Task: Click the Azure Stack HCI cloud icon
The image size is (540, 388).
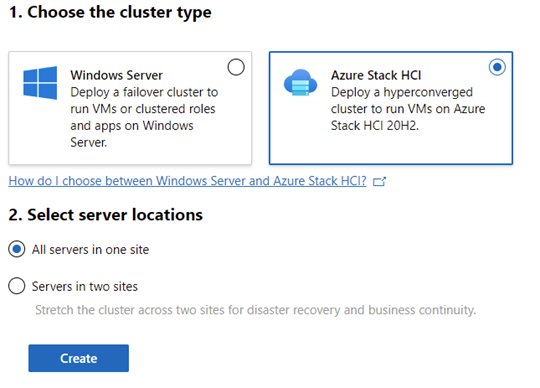Action: point(300,83)
